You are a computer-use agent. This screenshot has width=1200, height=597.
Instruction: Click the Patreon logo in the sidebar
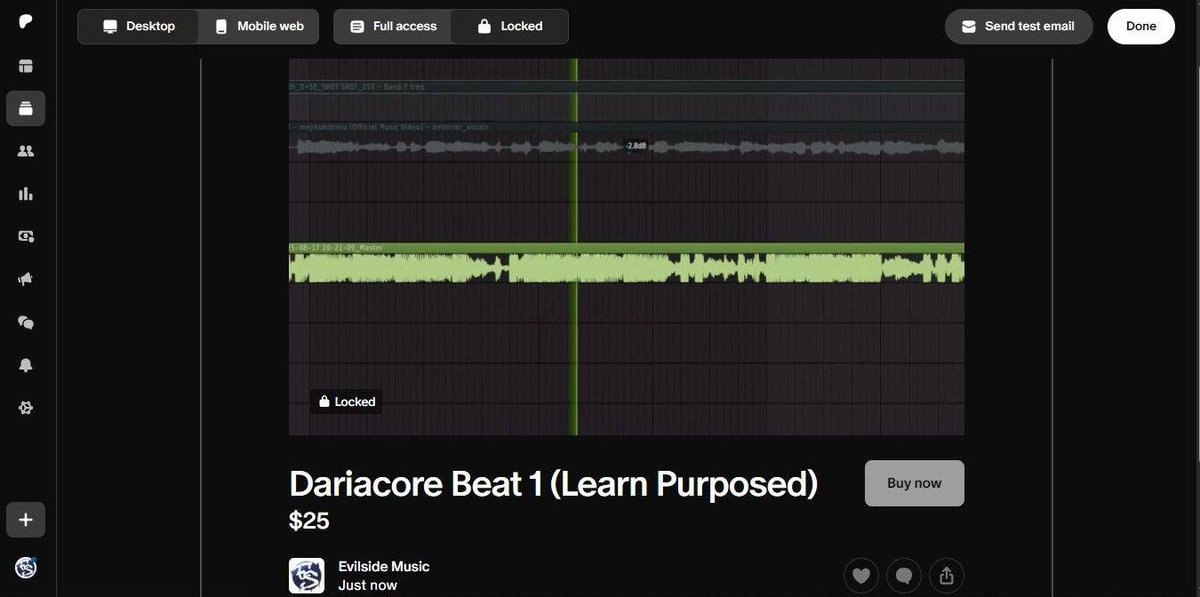(x=26, y=22)
